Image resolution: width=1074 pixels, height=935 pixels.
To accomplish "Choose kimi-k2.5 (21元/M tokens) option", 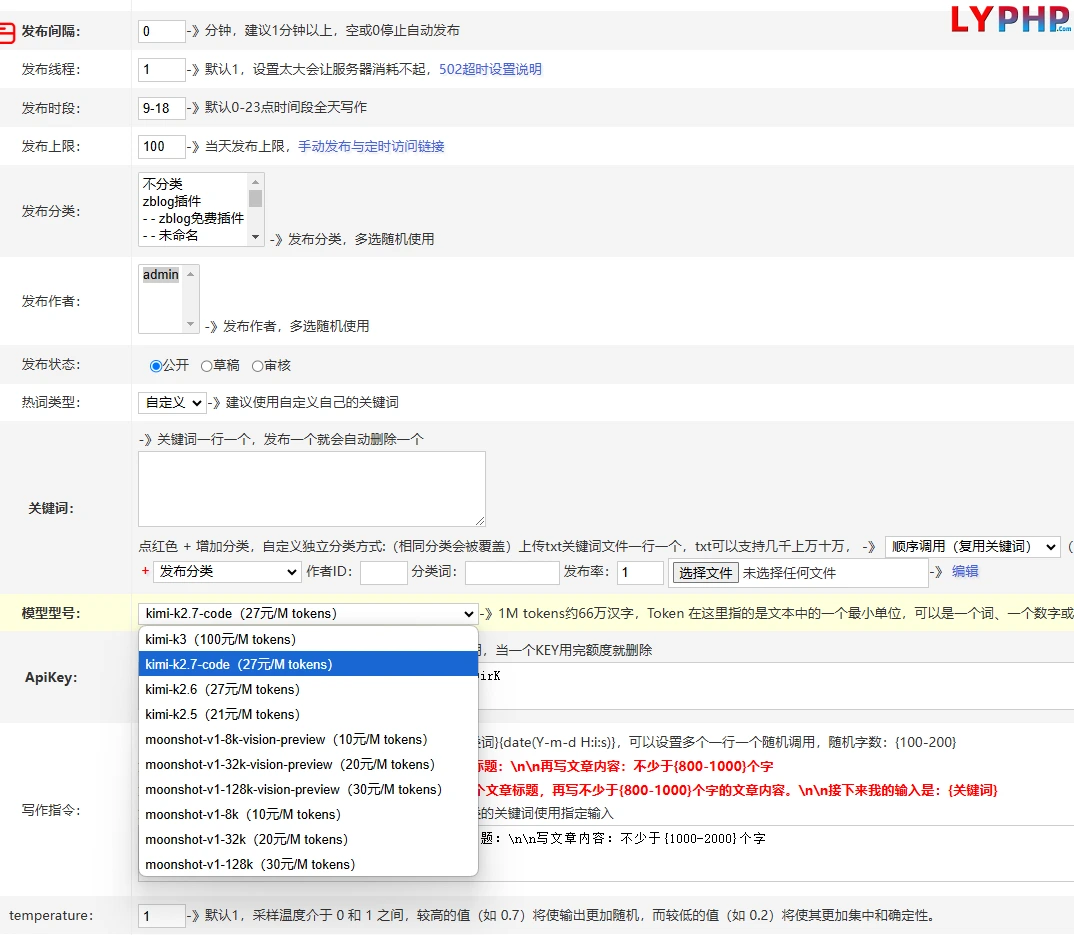I will coord(308,714).
